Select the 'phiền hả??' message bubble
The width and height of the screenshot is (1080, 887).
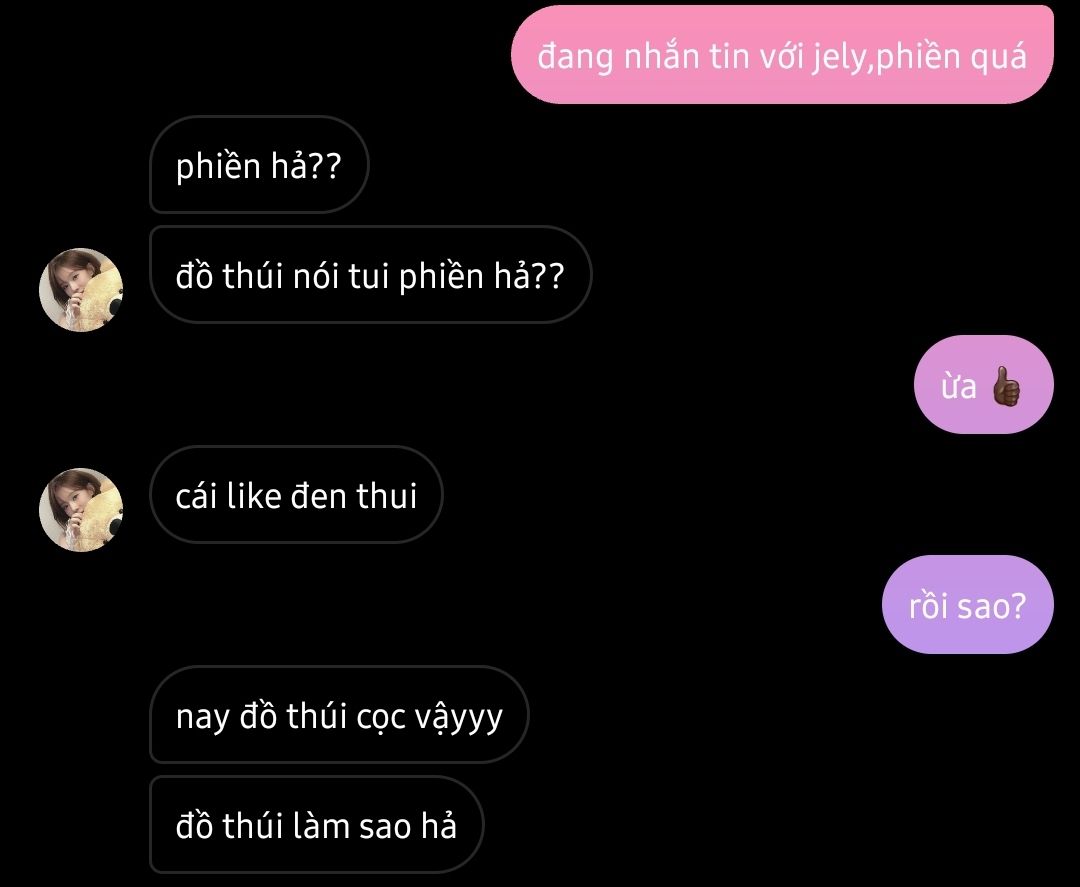pos(259,165)
